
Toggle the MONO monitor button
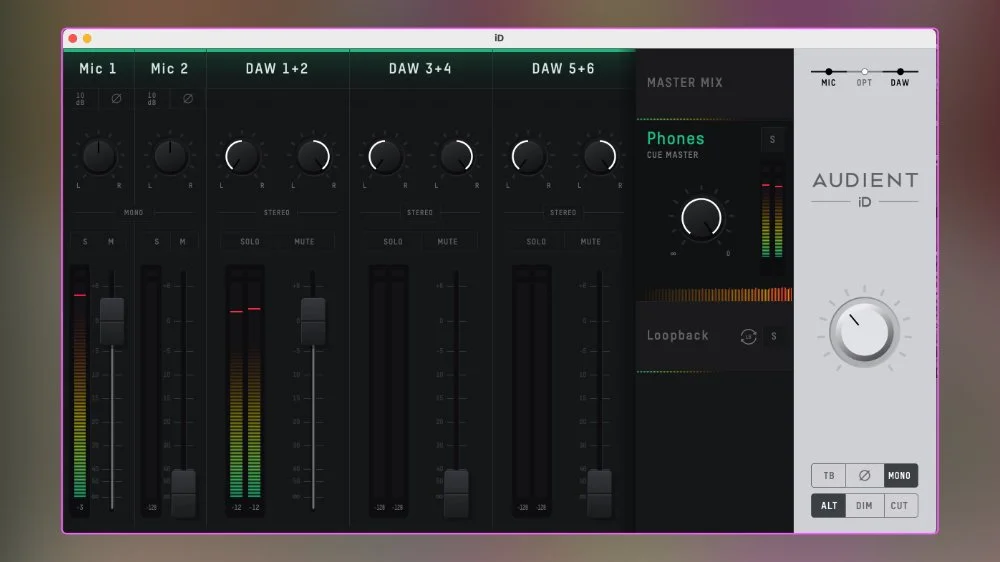[900, 476]
